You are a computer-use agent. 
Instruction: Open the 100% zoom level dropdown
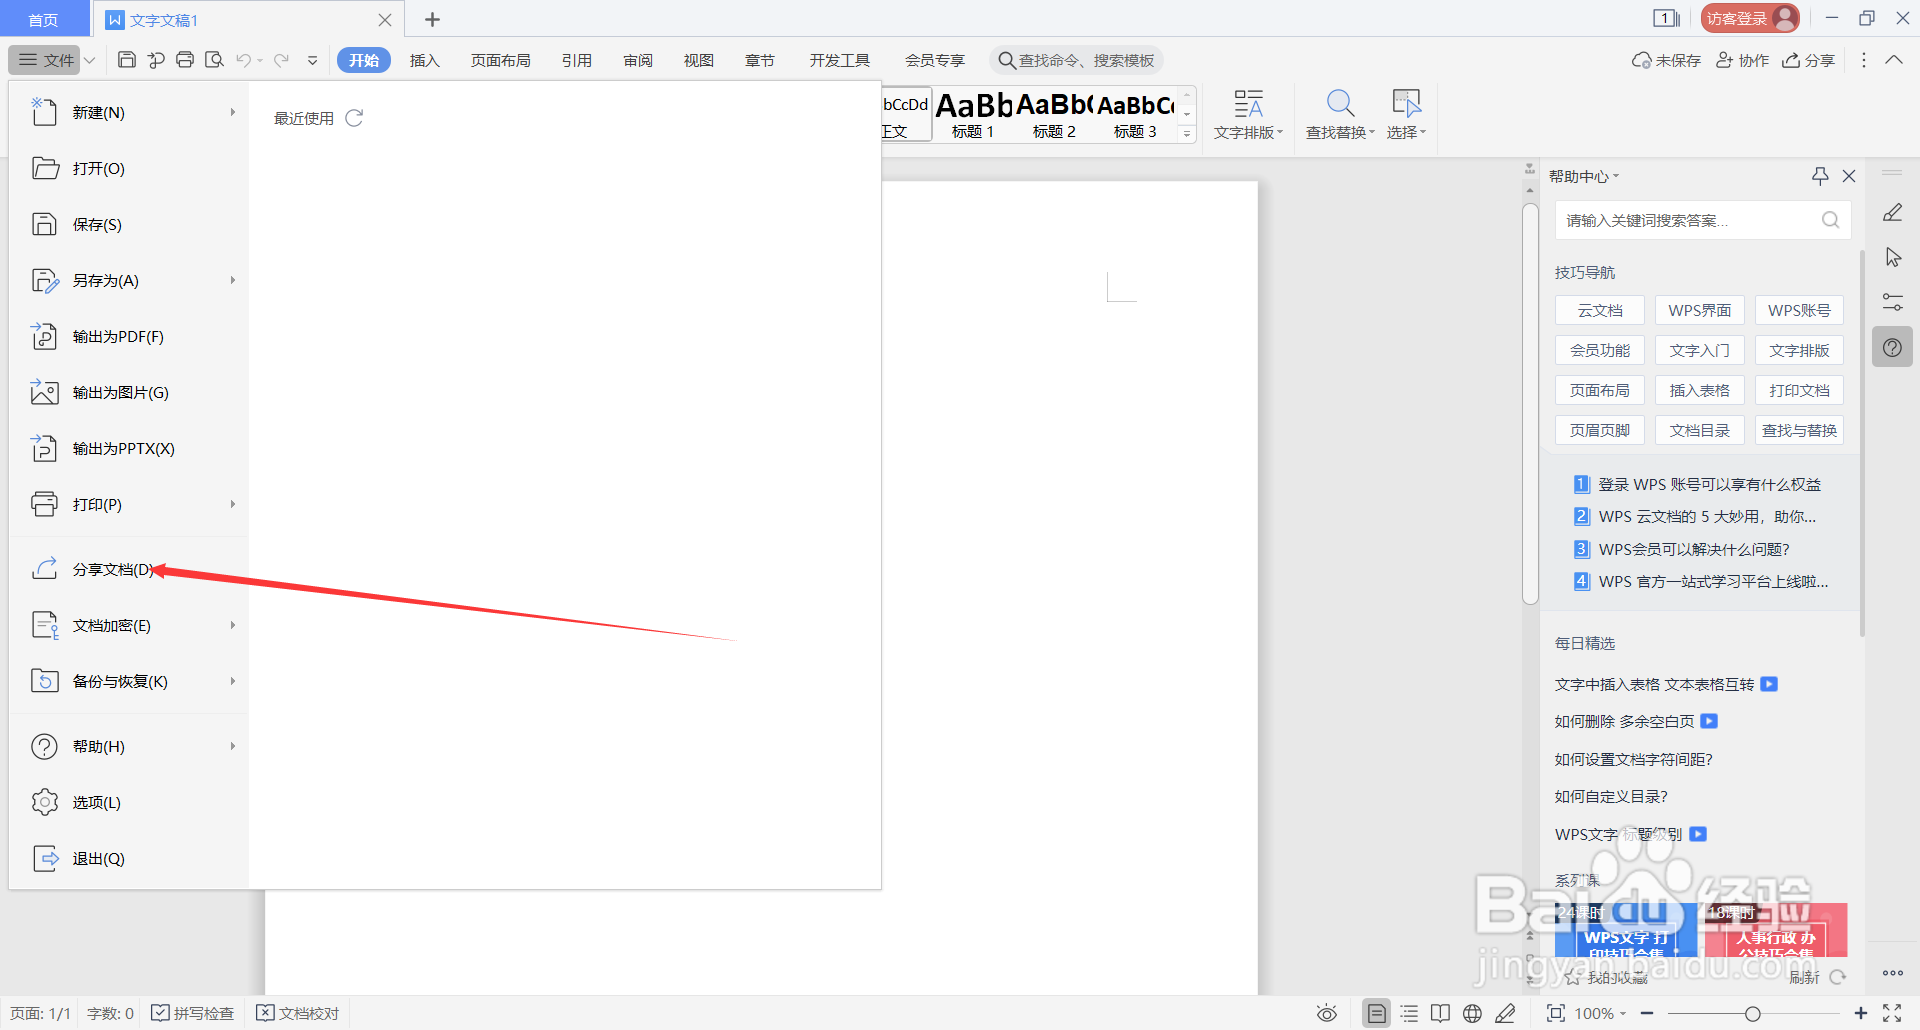[x=1601, y=1013]
